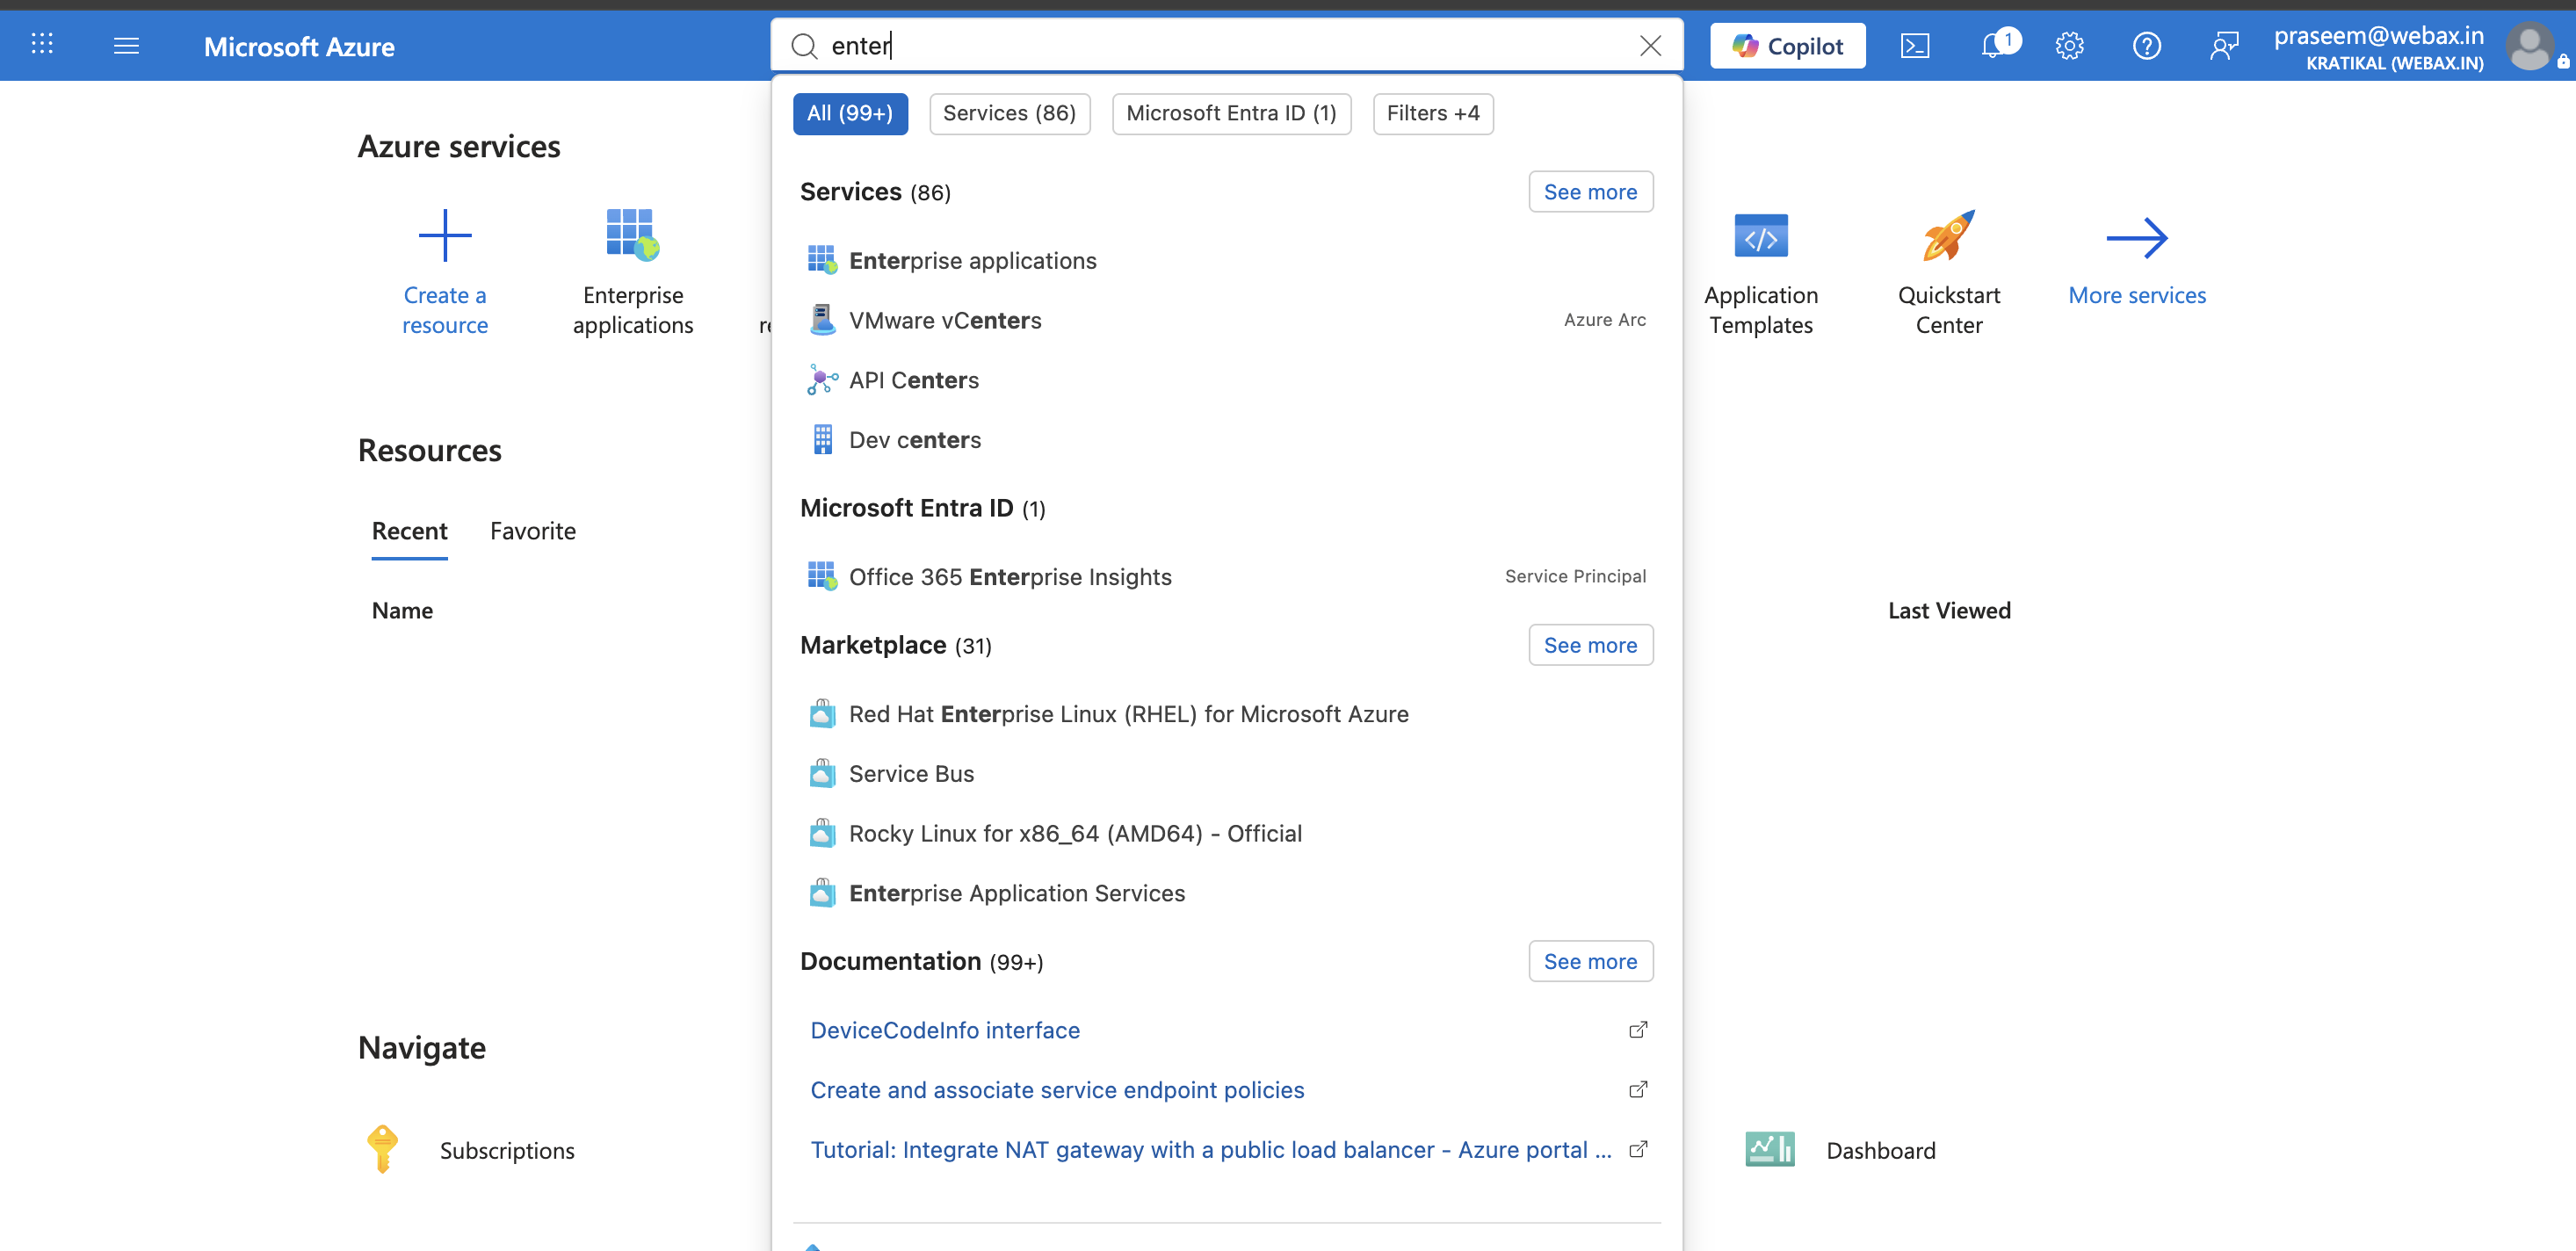Expand the Filters +4 options
The height and width of the screenshot is (1251, 2576).
coord(1433,113)
